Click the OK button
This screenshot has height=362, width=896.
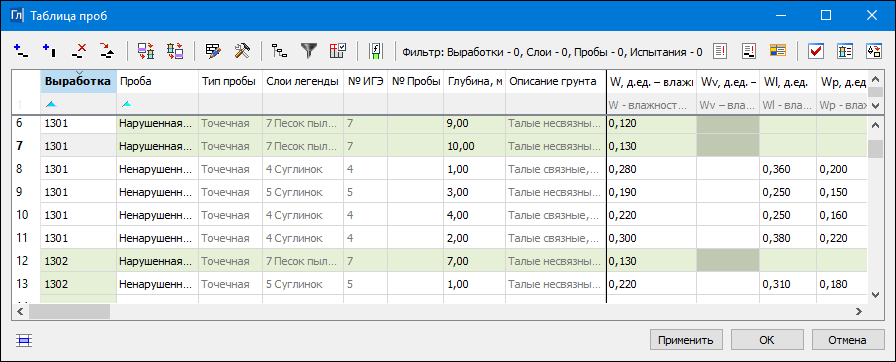click(767, 340)
